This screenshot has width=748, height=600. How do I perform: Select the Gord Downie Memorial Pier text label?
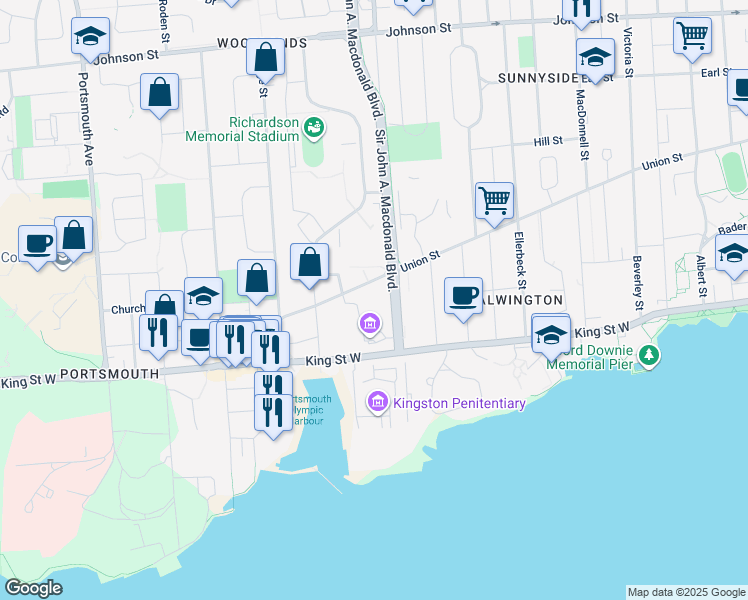(x=590, y=357)
